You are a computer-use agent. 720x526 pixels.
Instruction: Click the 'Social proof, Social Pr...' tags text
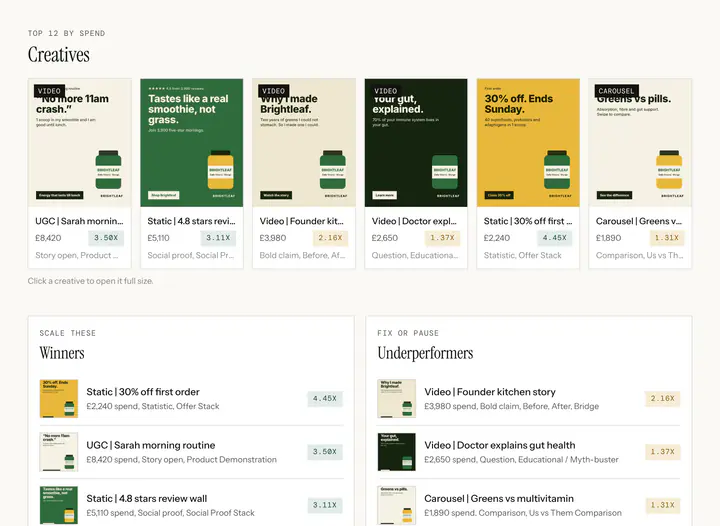tap(191, 255)
